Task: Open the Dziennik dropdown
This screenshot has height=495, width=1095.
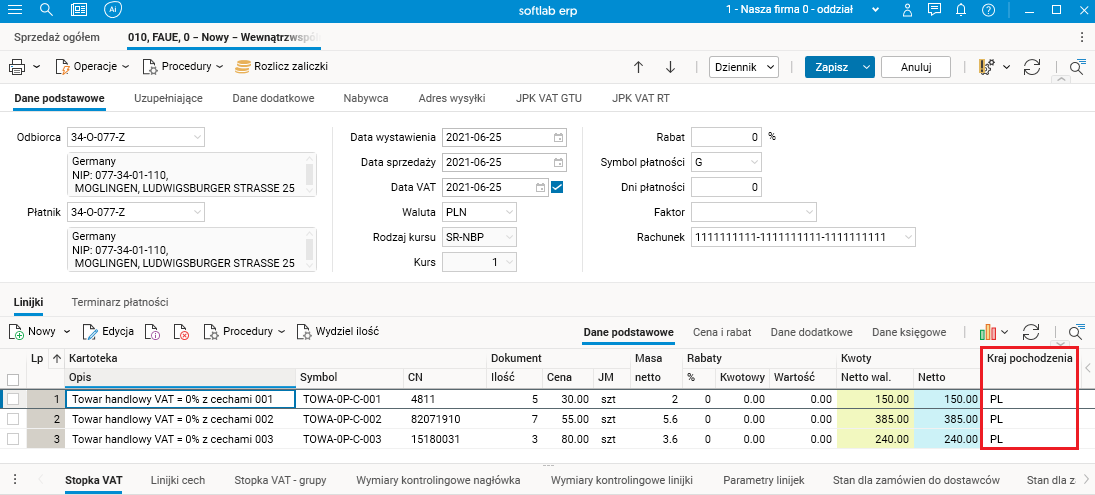Action: tap(744, 67)
